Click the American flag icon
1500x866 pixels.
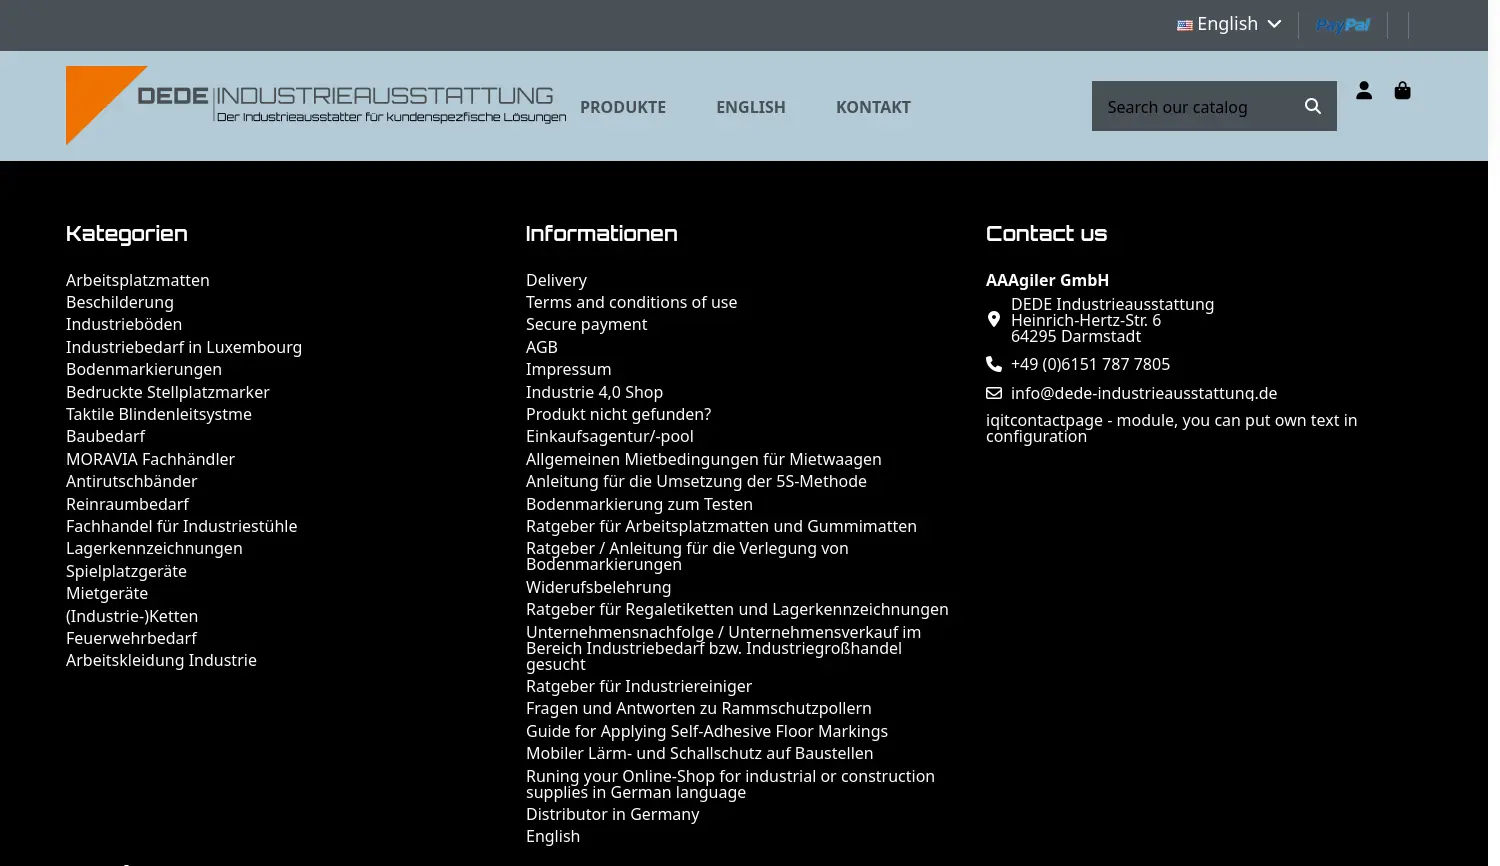1185,24
